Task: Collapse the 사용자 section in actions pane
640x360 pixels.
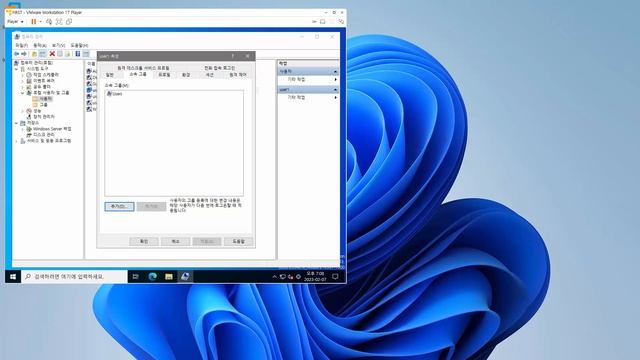Action: [x=335, y=71]
